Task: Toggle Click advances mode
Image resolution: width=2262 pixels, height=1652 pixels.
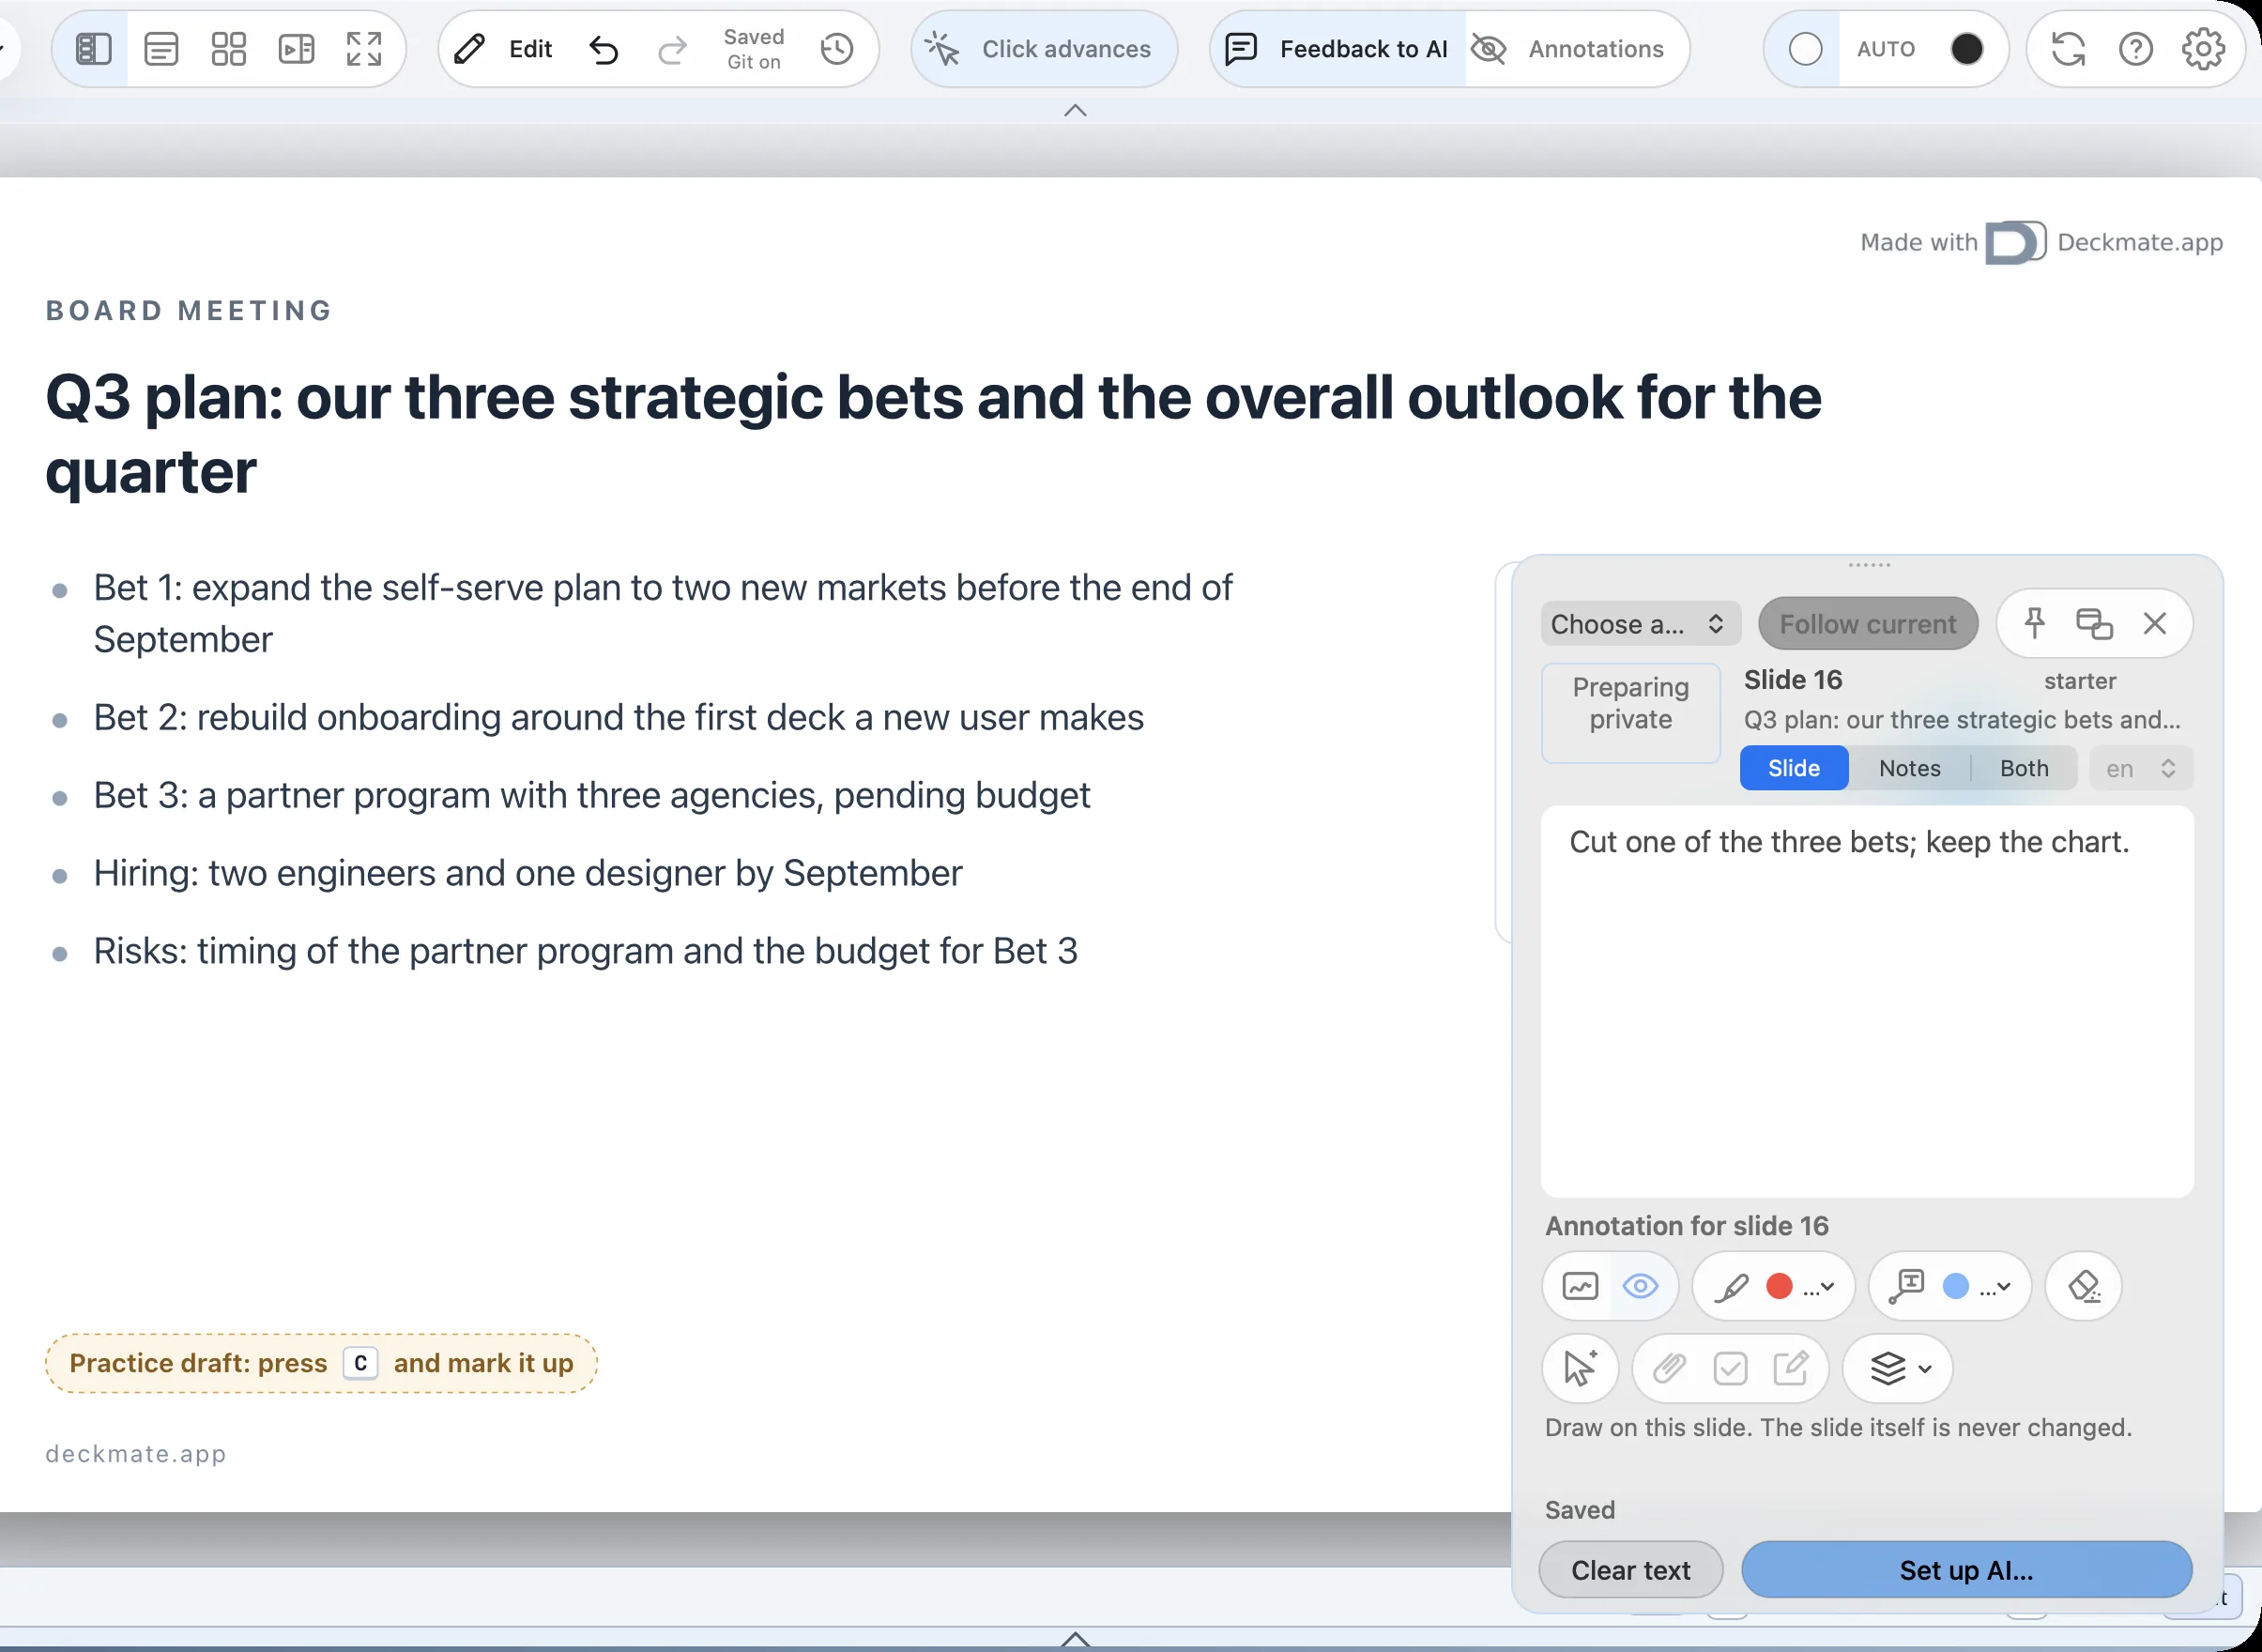Action: coord(1044,49)
